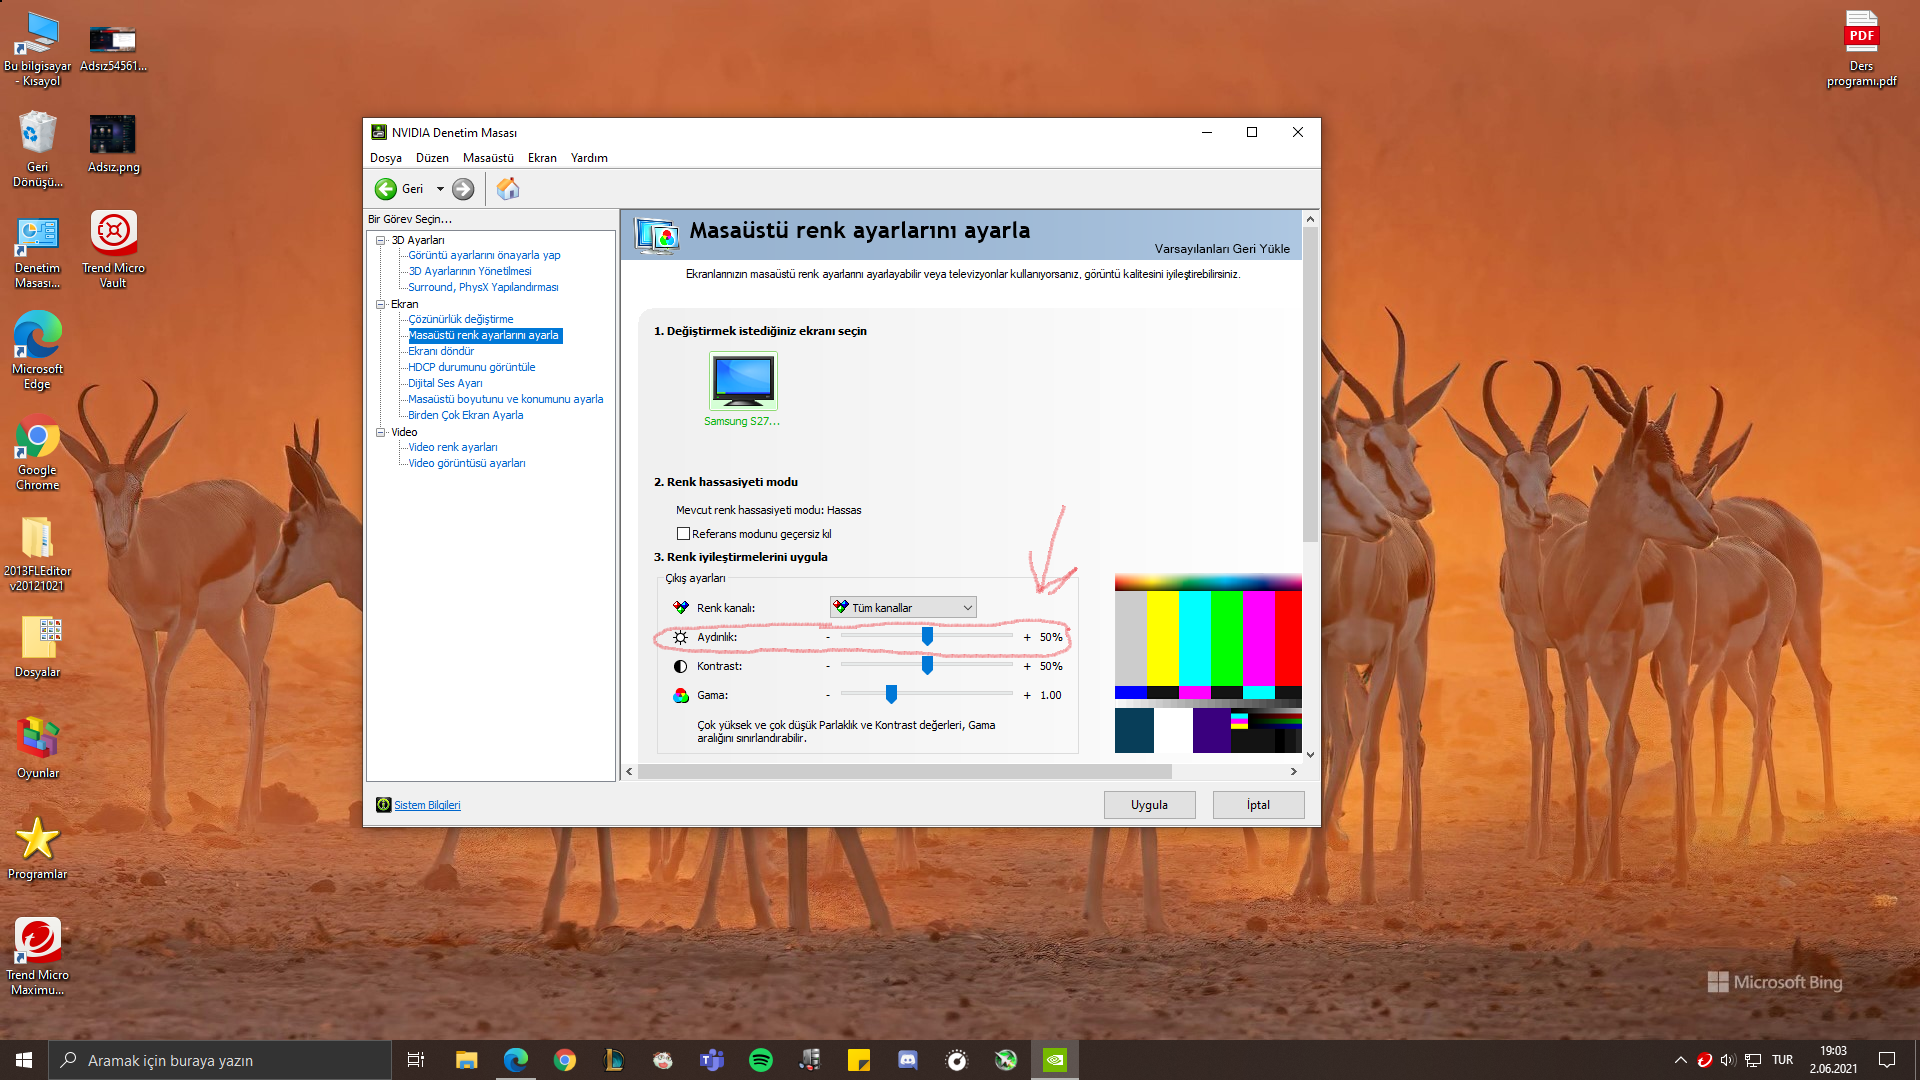Image resolution: width=1920 pixels, height=1080 pixels.
Task: Open the Renk kanalı dropdown
Action: (x=903, y=608)
